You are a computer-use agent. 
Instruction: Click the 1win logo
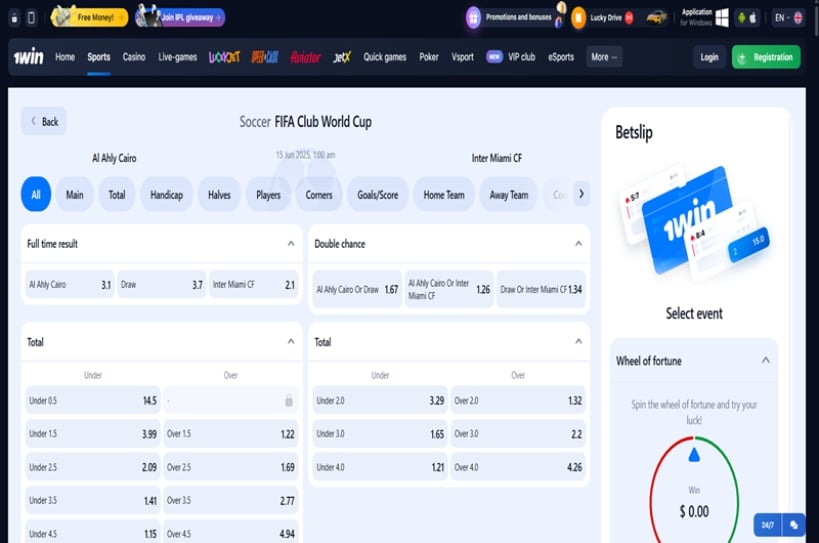(x=28, y=56)
